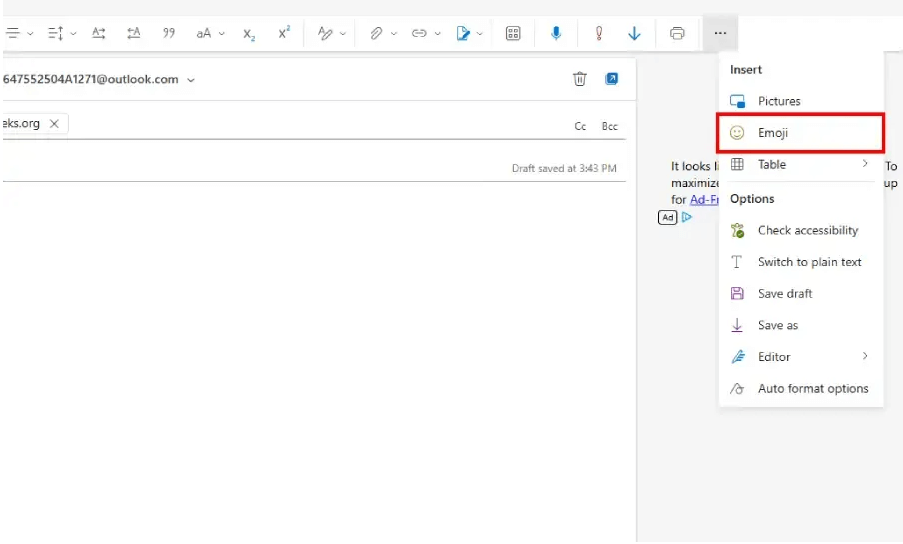
Task: Click the signature icon
Action: coord(462,33)
